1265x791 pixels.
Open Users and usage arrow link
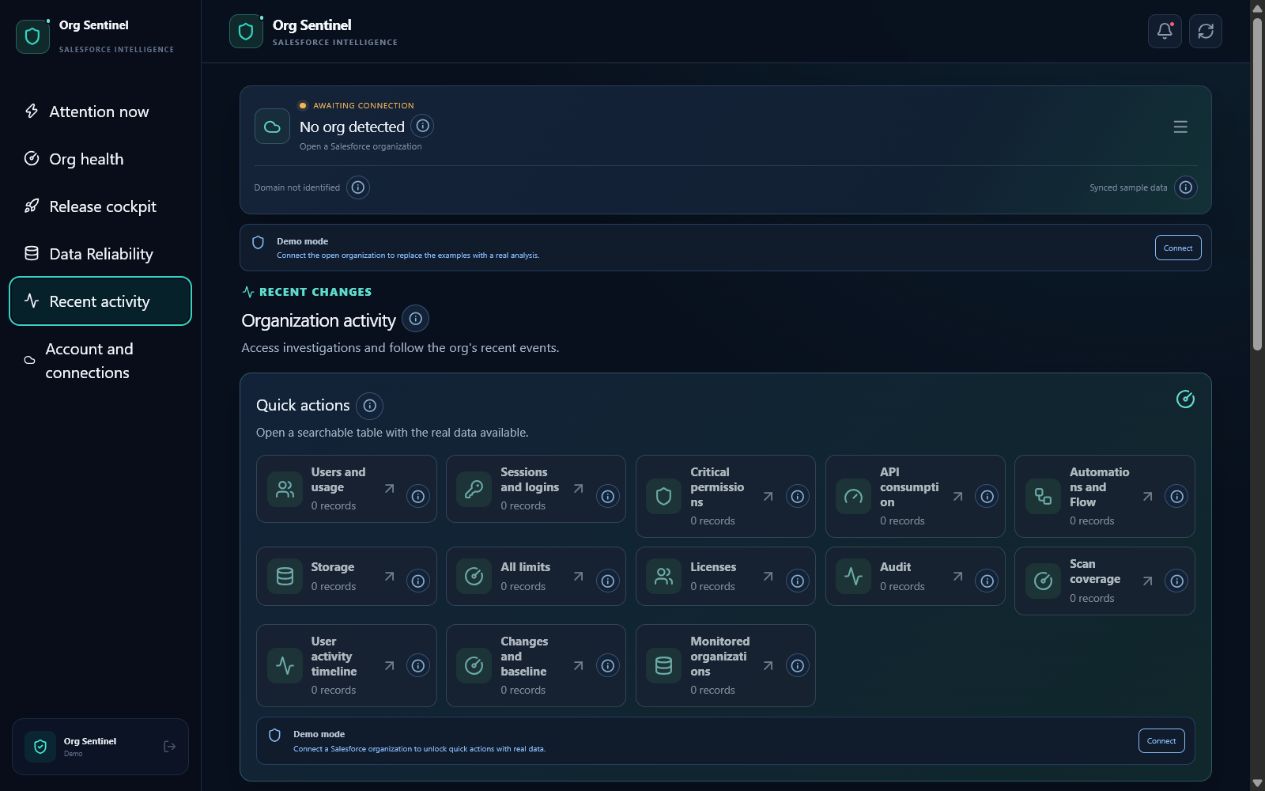389,489
